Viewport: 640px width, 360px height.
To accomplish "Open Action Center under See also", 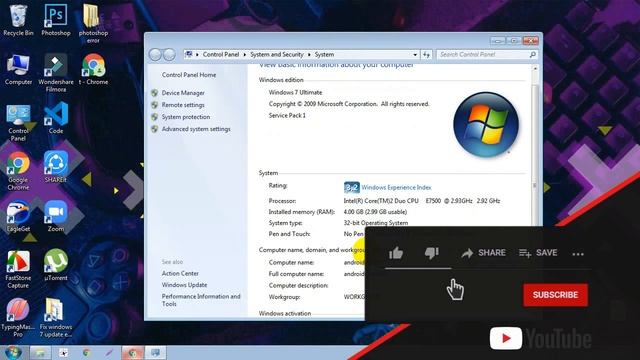I will 180,273.
